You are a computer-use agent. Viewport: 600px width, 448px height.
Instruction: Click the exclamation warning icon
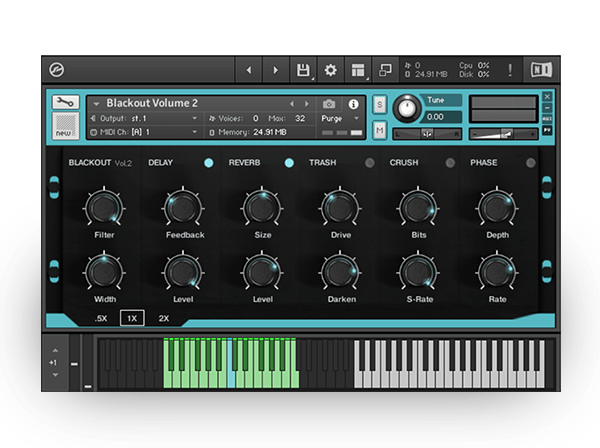click(510, 70)
